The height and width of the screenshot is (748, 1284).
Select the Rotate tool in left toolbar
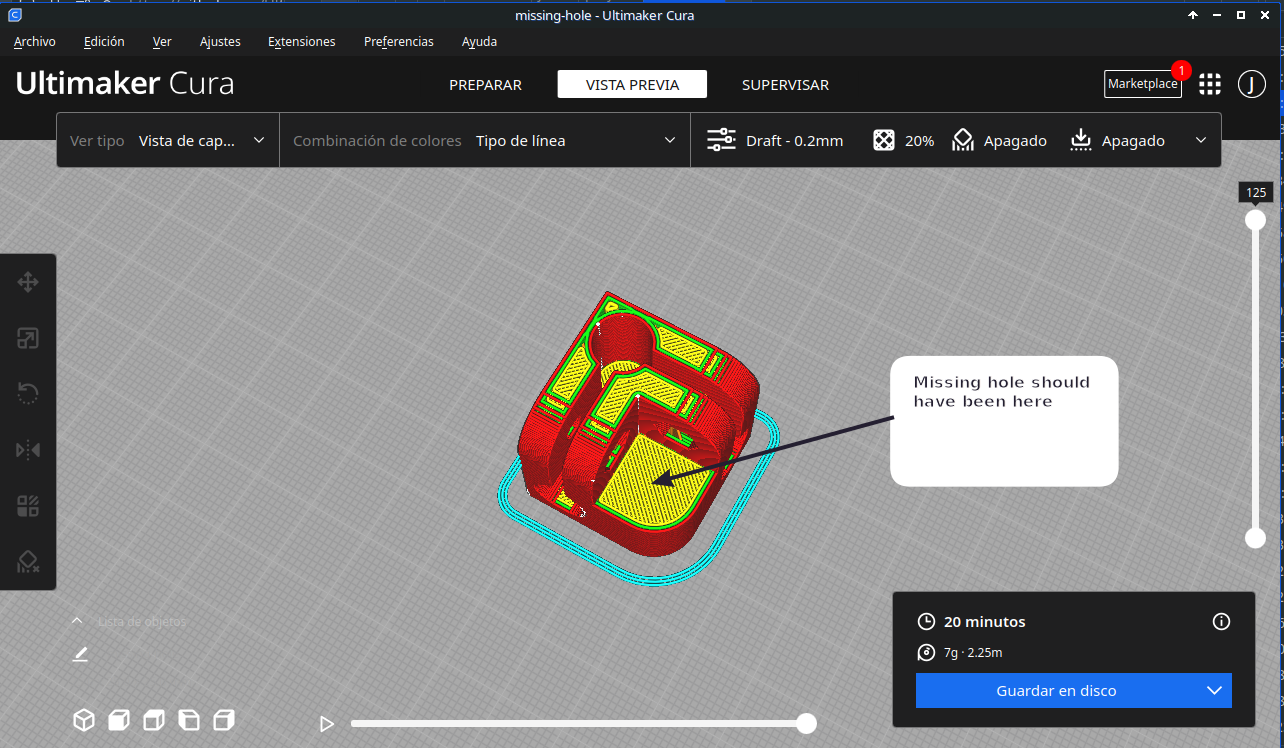tap(28, 394)
